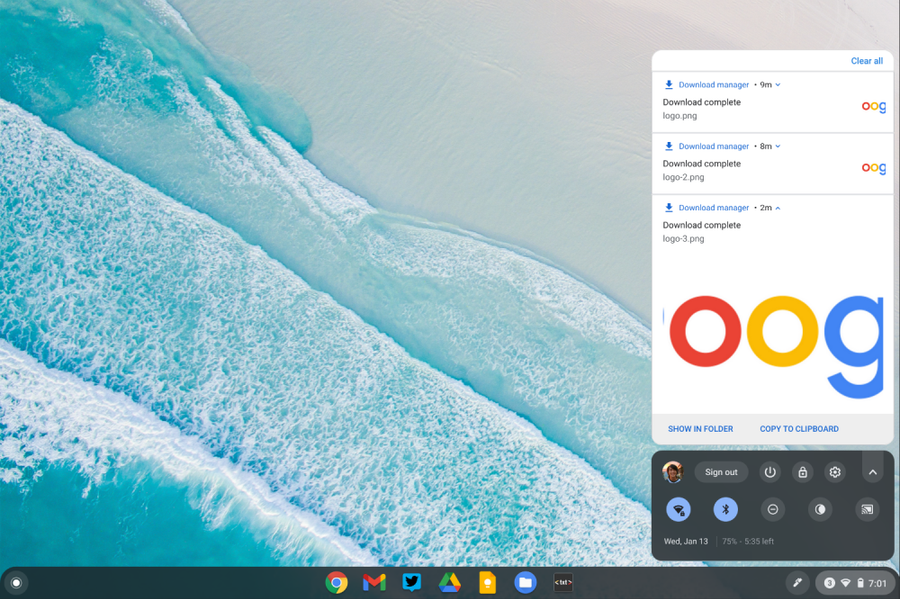
Task: Click the logo-3.png file name text
Action: [683, 238]
